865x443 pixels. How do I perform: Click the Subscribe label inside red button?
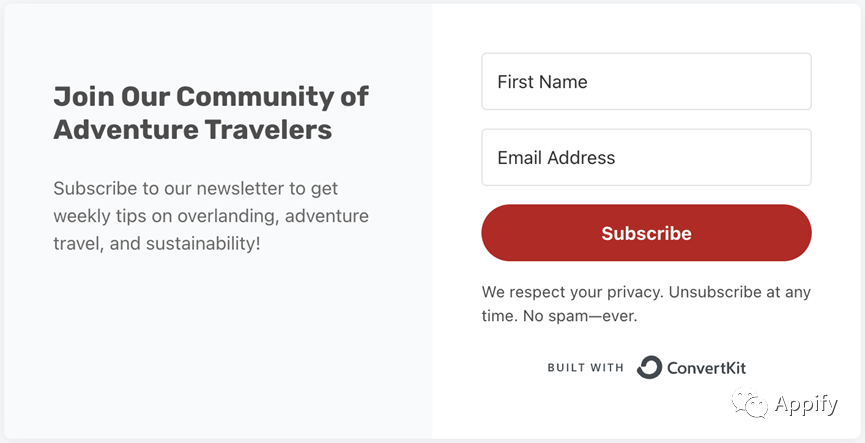pos(646,233)
